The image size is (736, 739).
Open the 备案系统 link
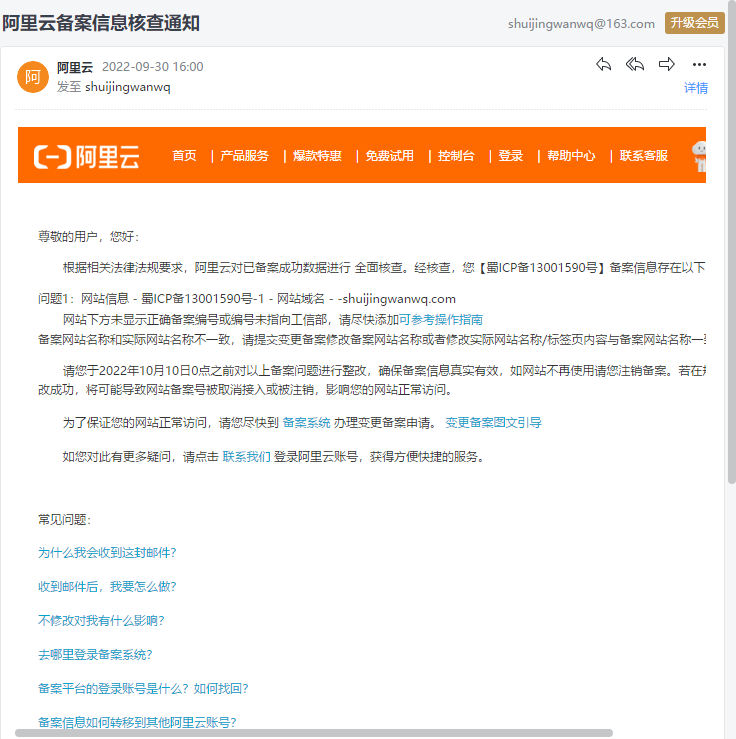(x=306, y=423)
